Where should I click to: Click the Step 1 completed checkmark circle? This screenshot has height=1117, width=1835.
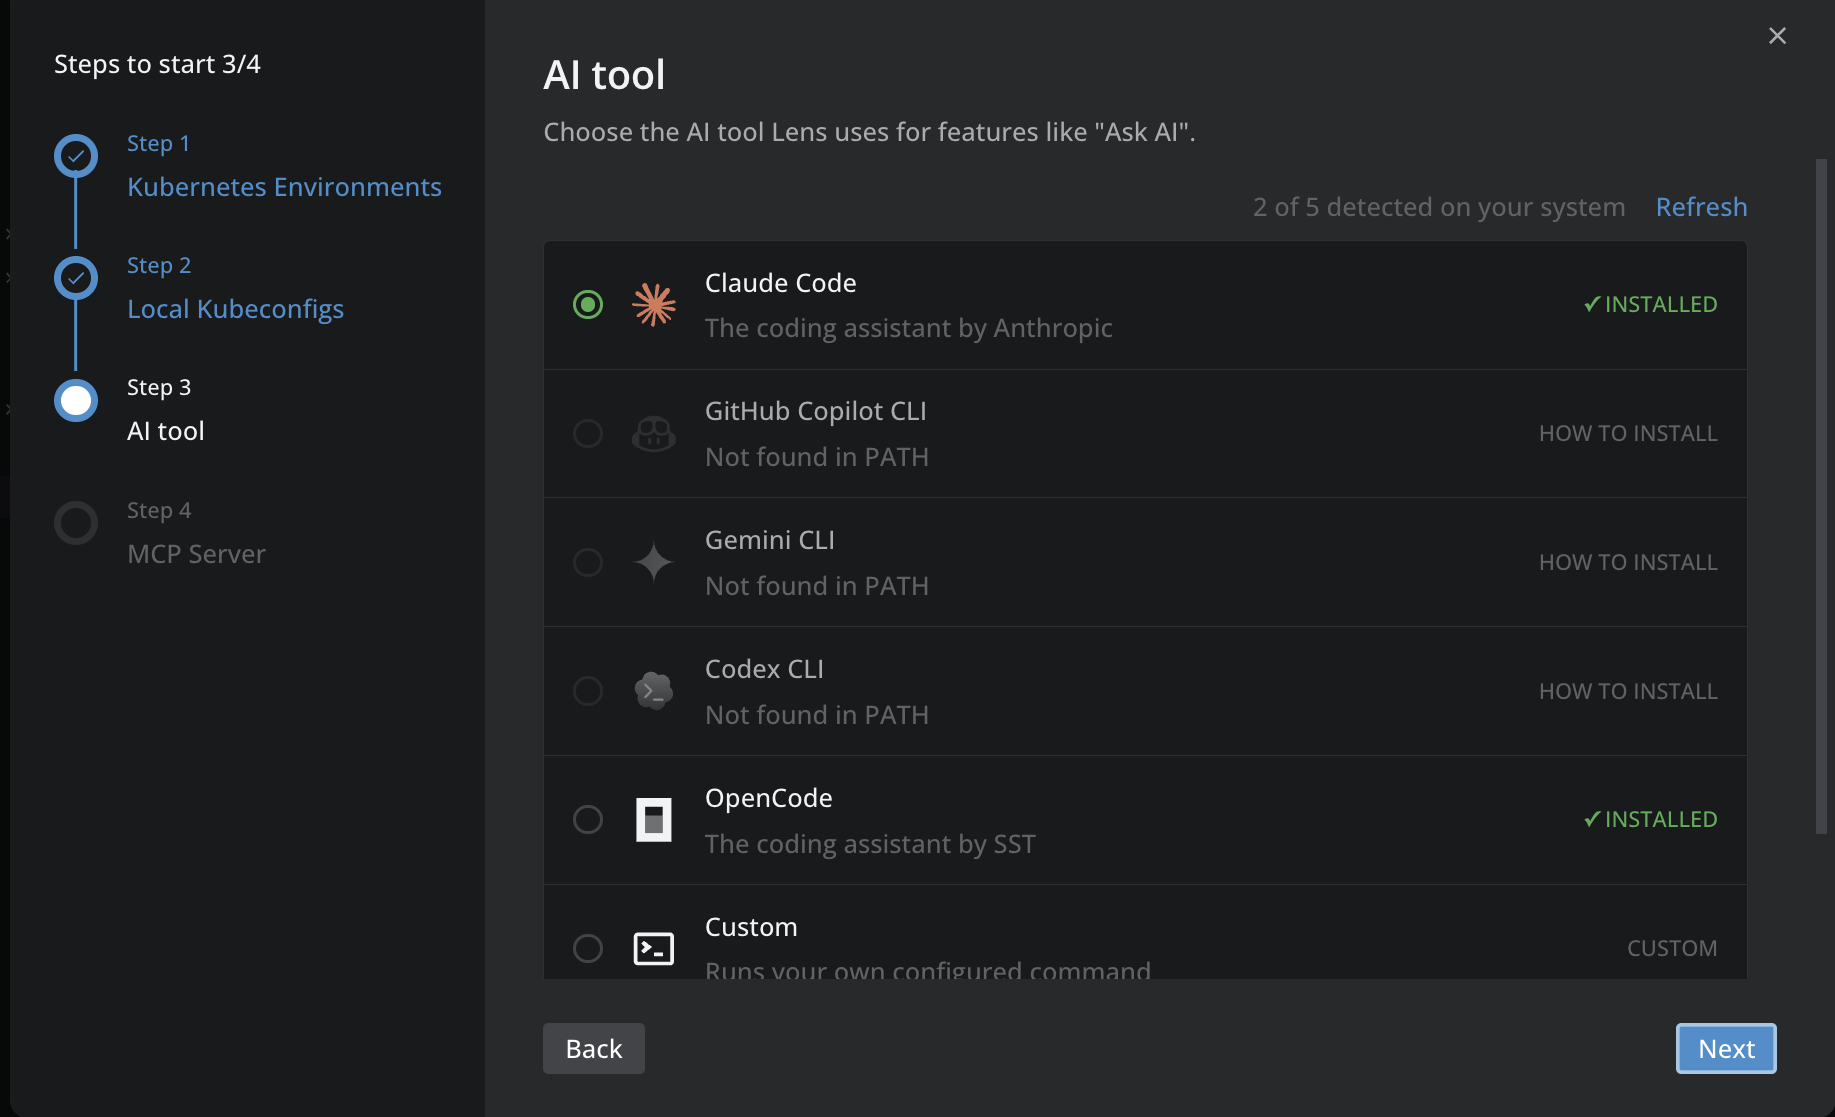click(x=76, y=156)
